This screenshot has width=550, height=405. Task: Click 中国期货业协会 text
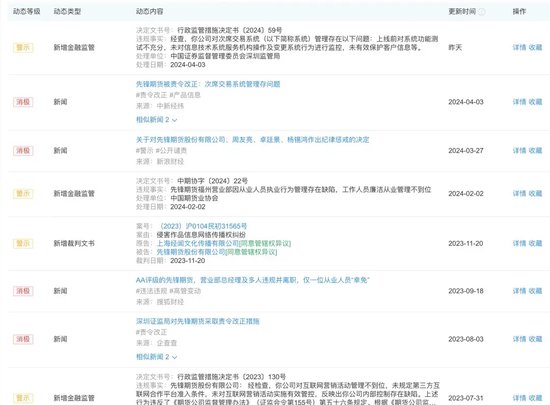pyautogui.click(x=194, y=198)
